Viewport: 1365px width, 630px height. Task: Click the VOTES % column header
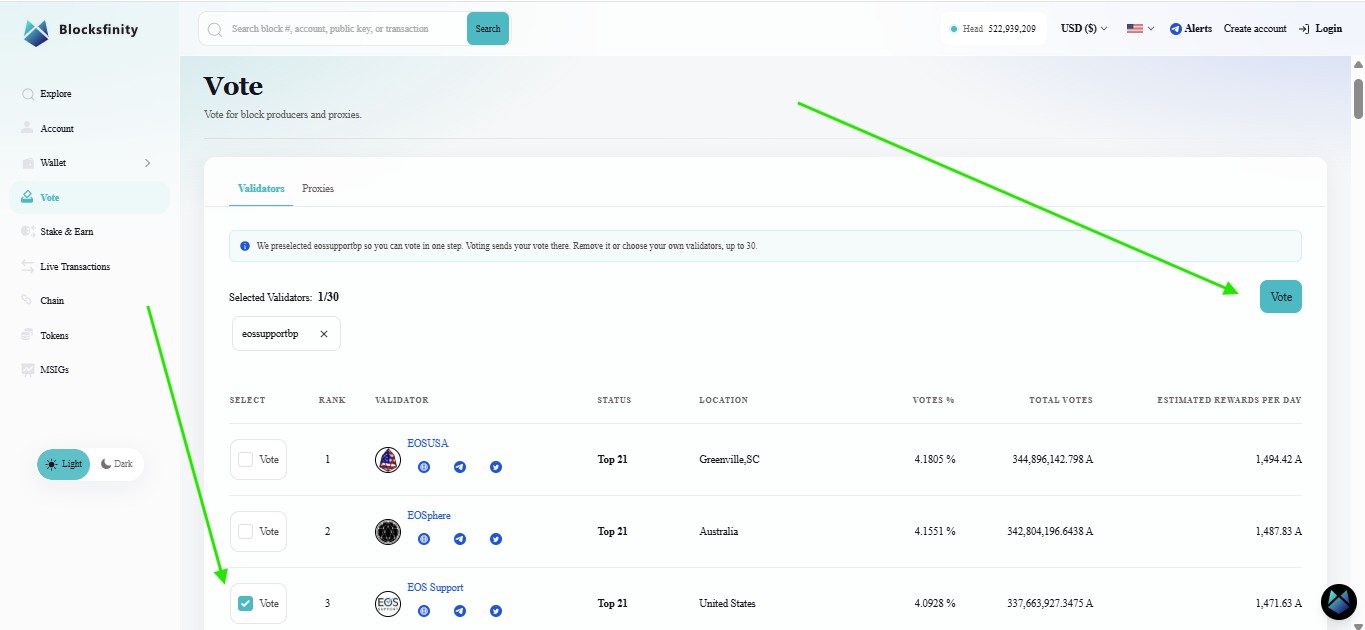coord(934,400)
